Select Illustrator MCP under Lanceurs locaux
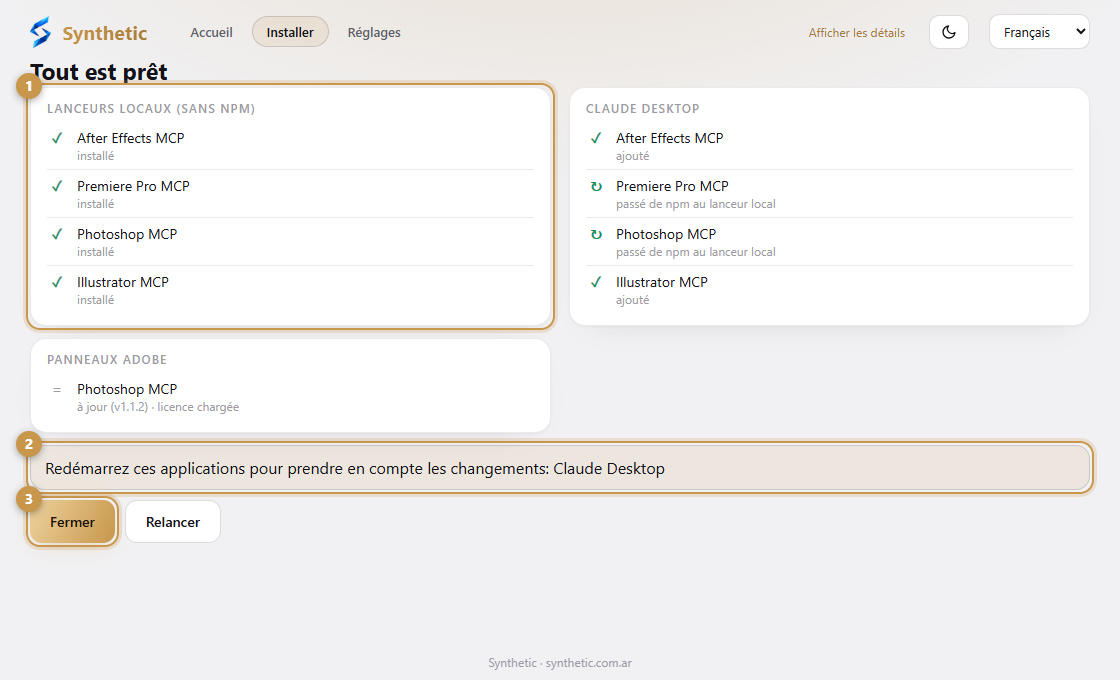1120x680 pixels. point(123,282)
